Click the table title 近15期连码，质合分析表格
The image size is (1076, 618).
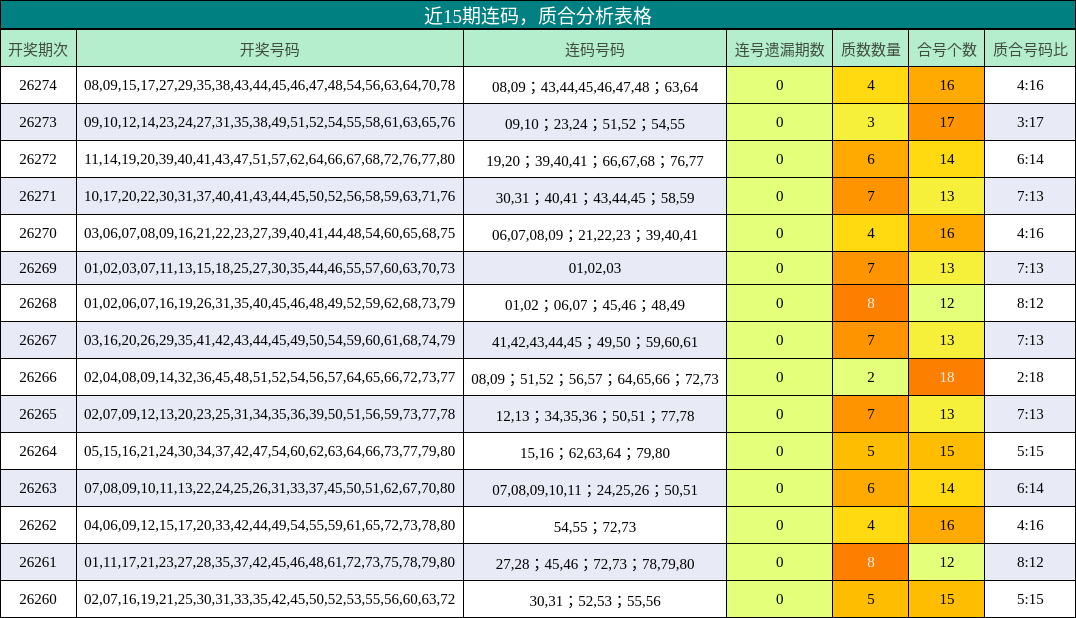538,15
